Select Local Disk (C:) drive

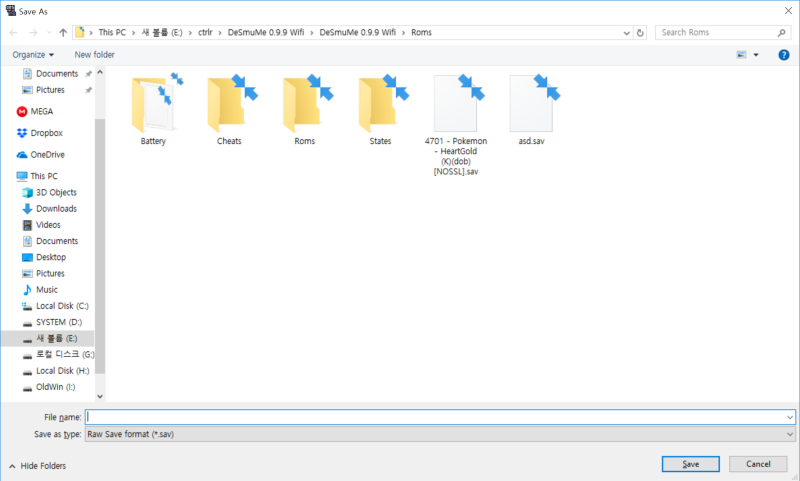55,306
